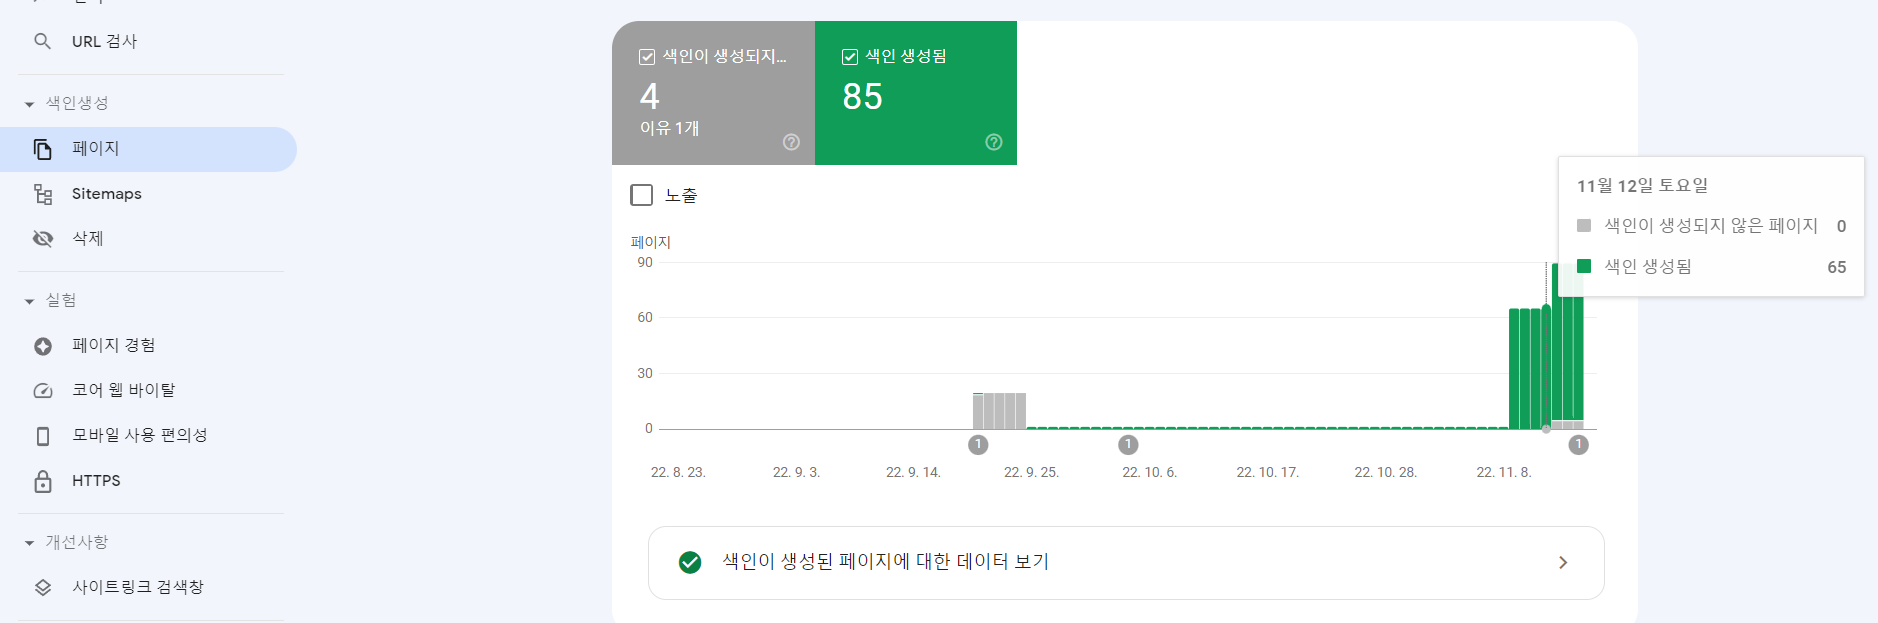Click the Sitemaps sidebar icon
This screenshot has width=1878, height=623.
pos(43,193)
